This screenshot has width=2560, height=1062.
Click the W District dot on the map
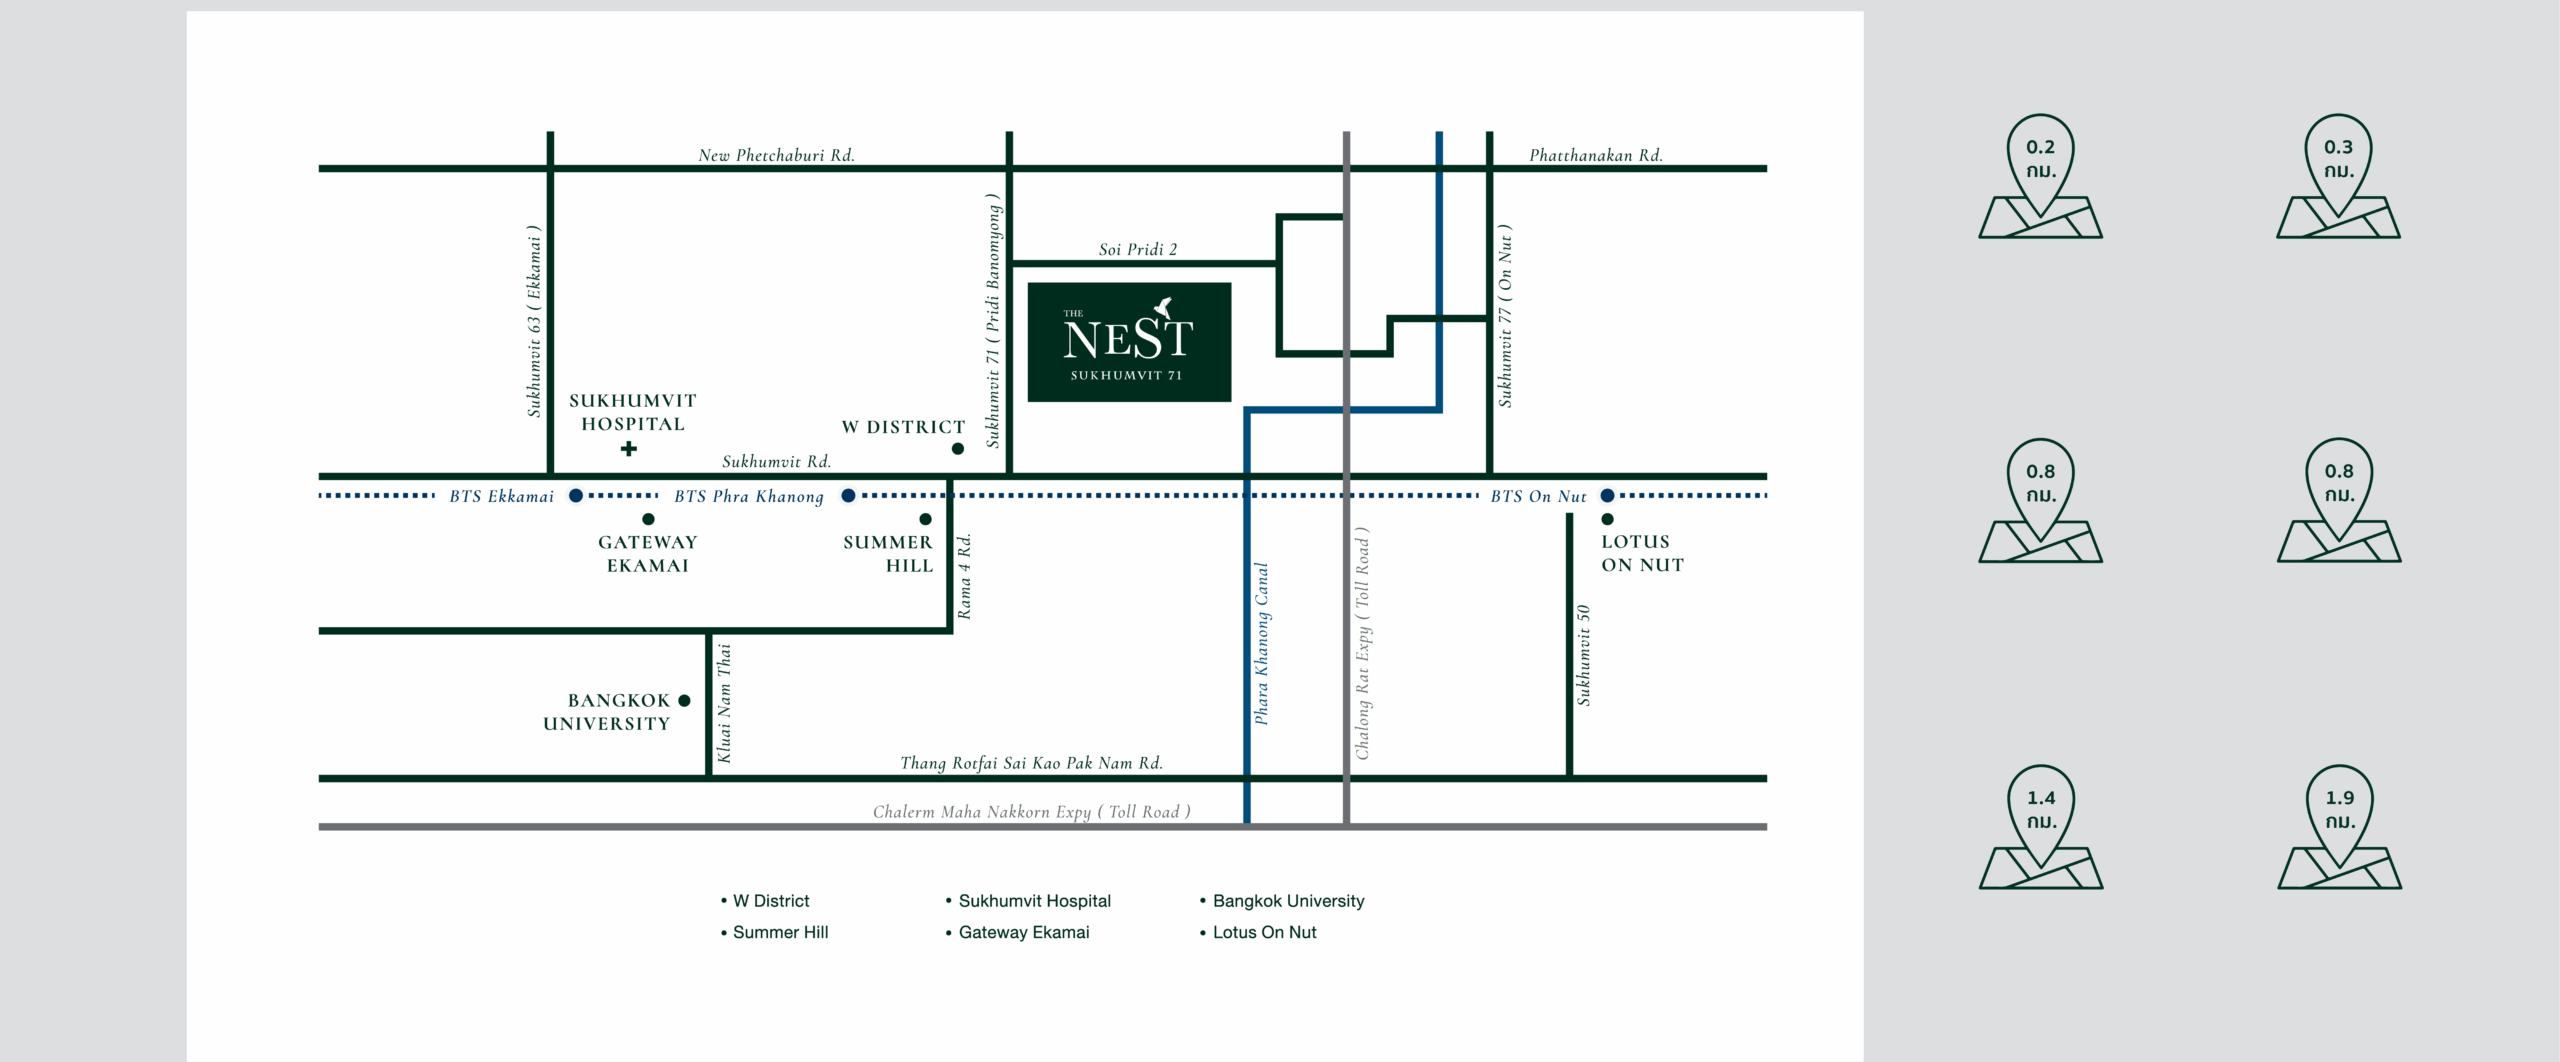point(958,449)
